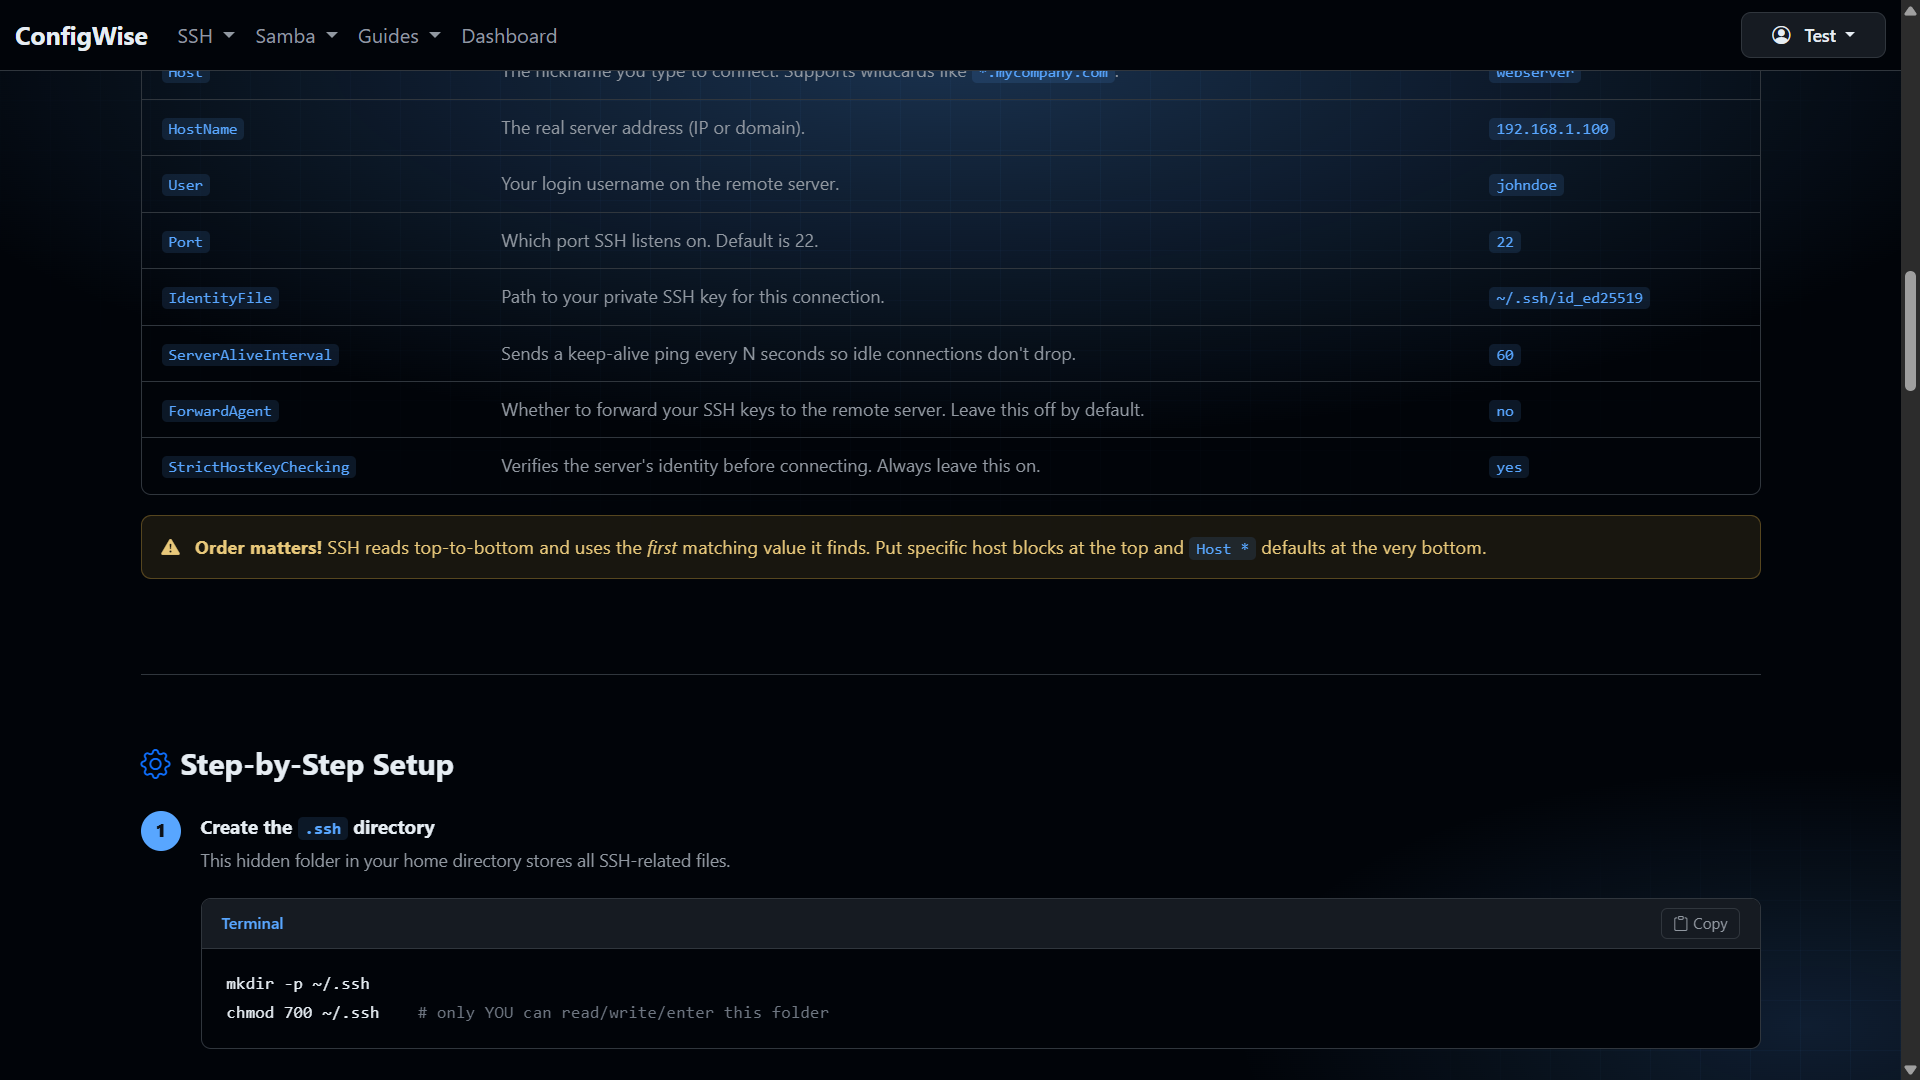Click the 192.168.1.100 example value
This screenshot has width=1920, height=1080.
[x=1552, y=129]
